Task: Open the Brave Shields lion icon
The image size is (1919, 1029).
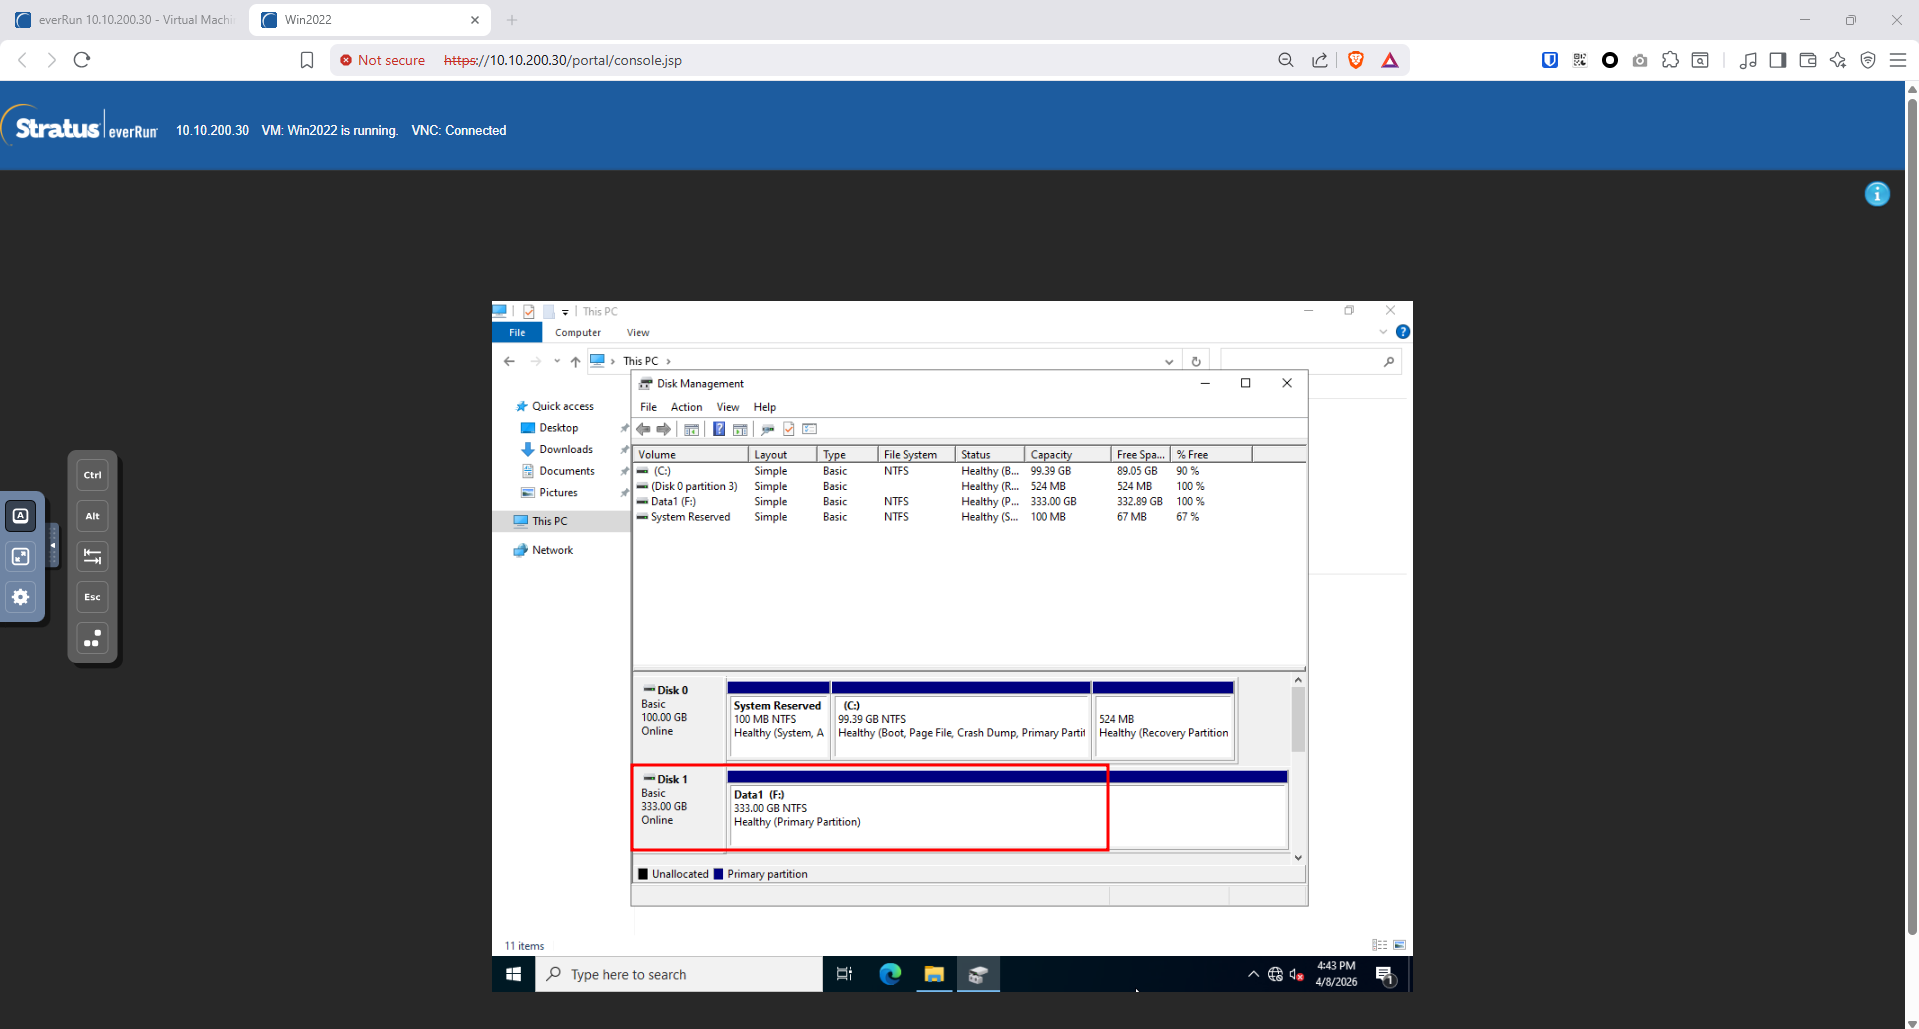Action: [1356, 60]
